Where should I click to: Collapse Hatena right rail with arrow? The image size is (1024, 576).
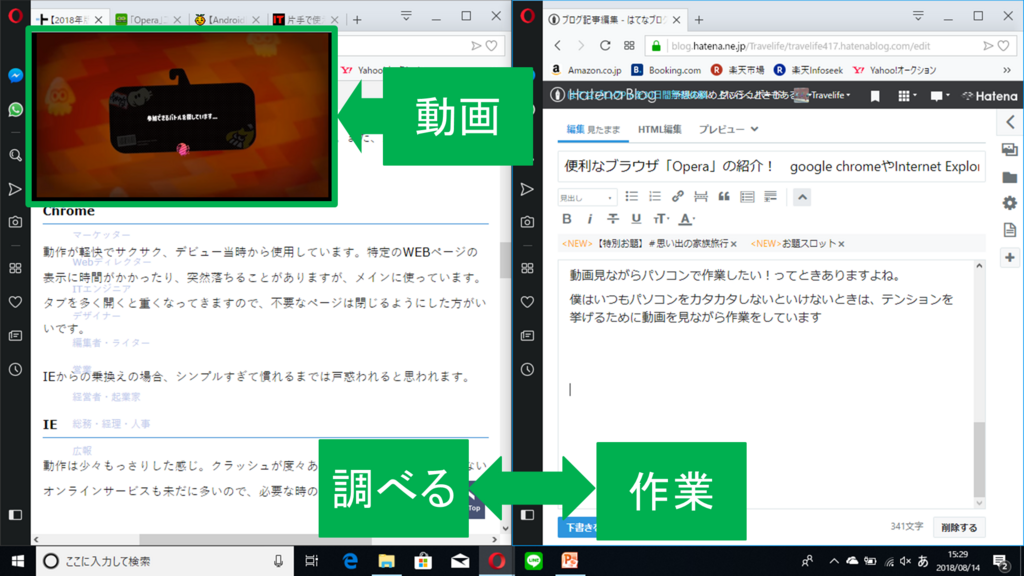(1010, 122)
